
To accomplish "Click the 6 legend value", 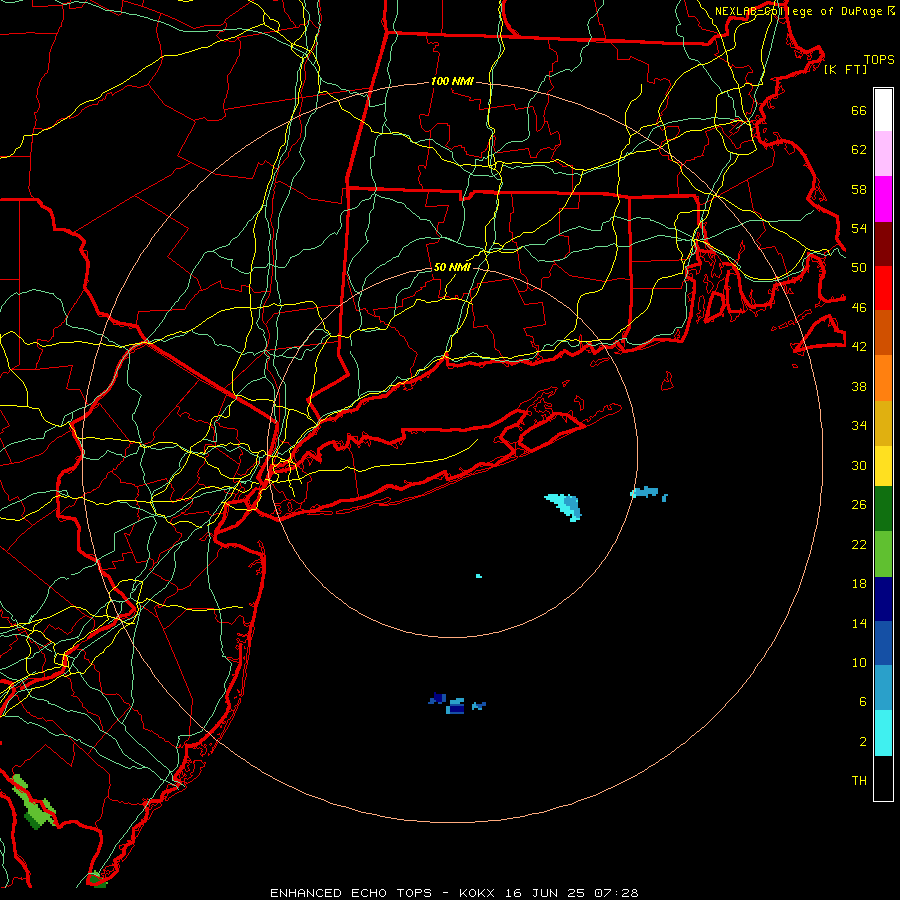I will coord(863,702).
